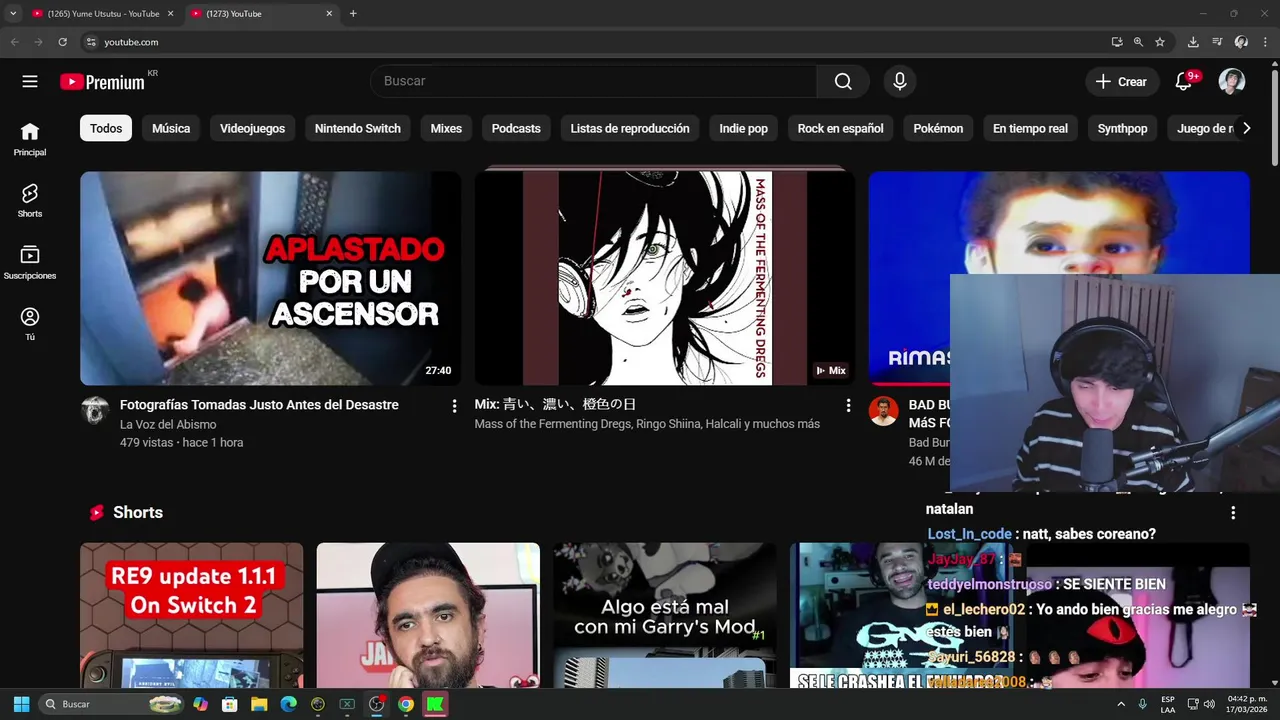Click the Bad Bunny channel avatar
Image resolution: width=1280 pixels, height=720 pixels.
coord(883,410)
